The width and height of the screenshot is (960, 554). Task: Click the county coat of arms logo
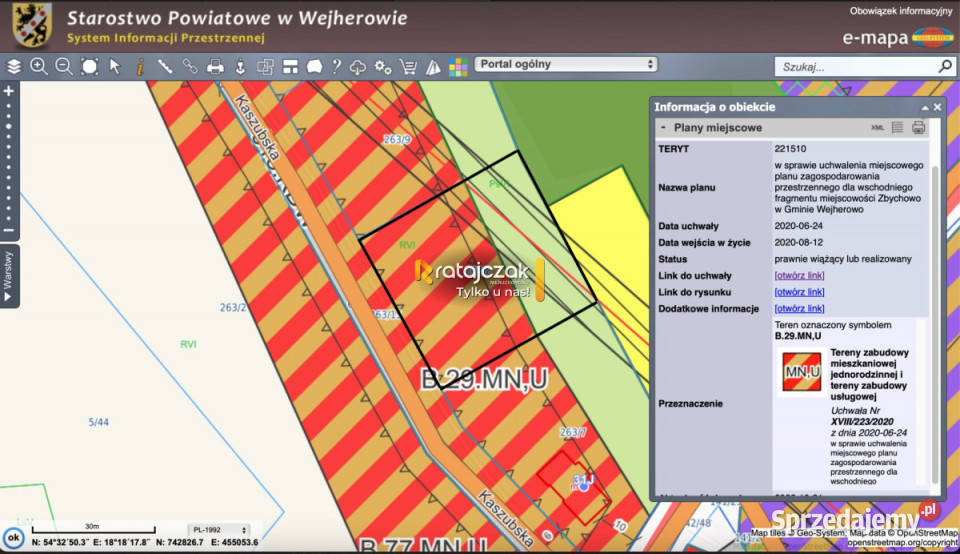pyautogui.click(x=32, y=25)
